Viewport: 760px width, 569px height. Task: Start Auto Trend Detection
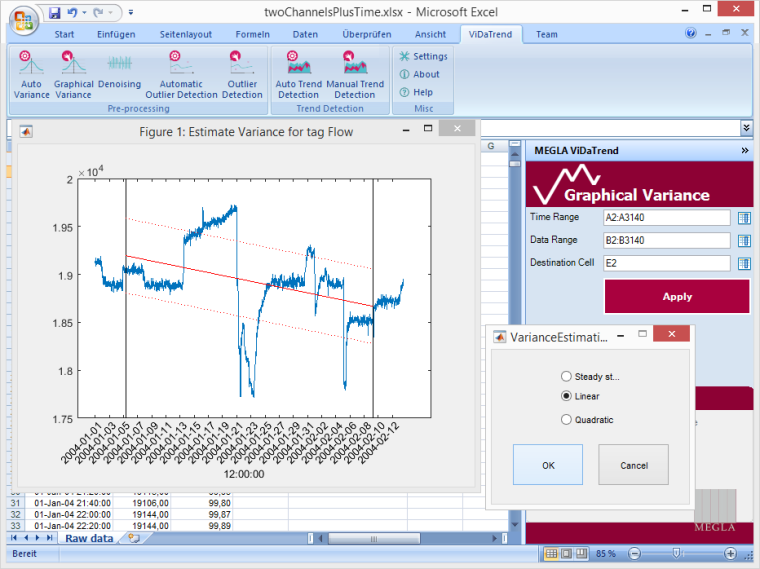299,75
